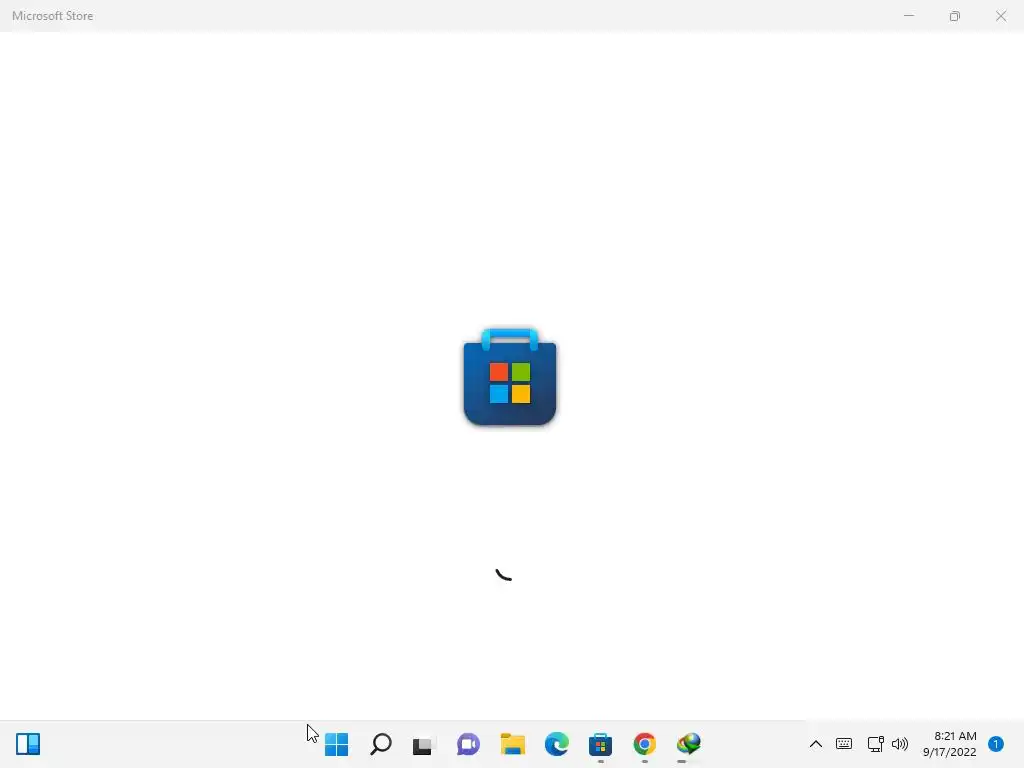Switch to Microsoft Store taskbar icon
Image resolution: width=1024 pixels, height=768 pixels.
(x=600, y=744)
